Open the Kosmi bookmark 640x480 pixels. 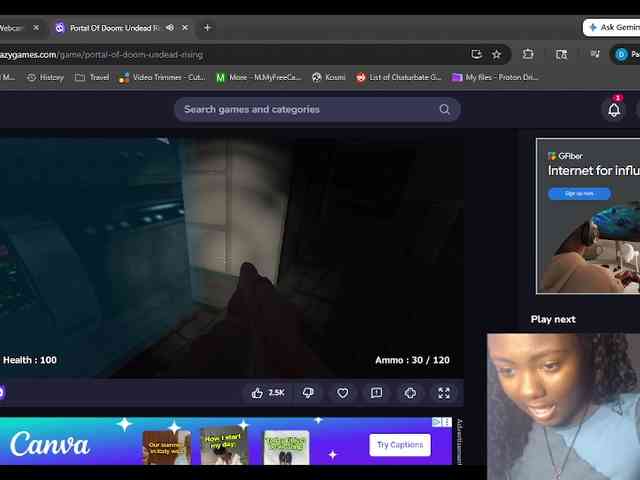point(329,77)
